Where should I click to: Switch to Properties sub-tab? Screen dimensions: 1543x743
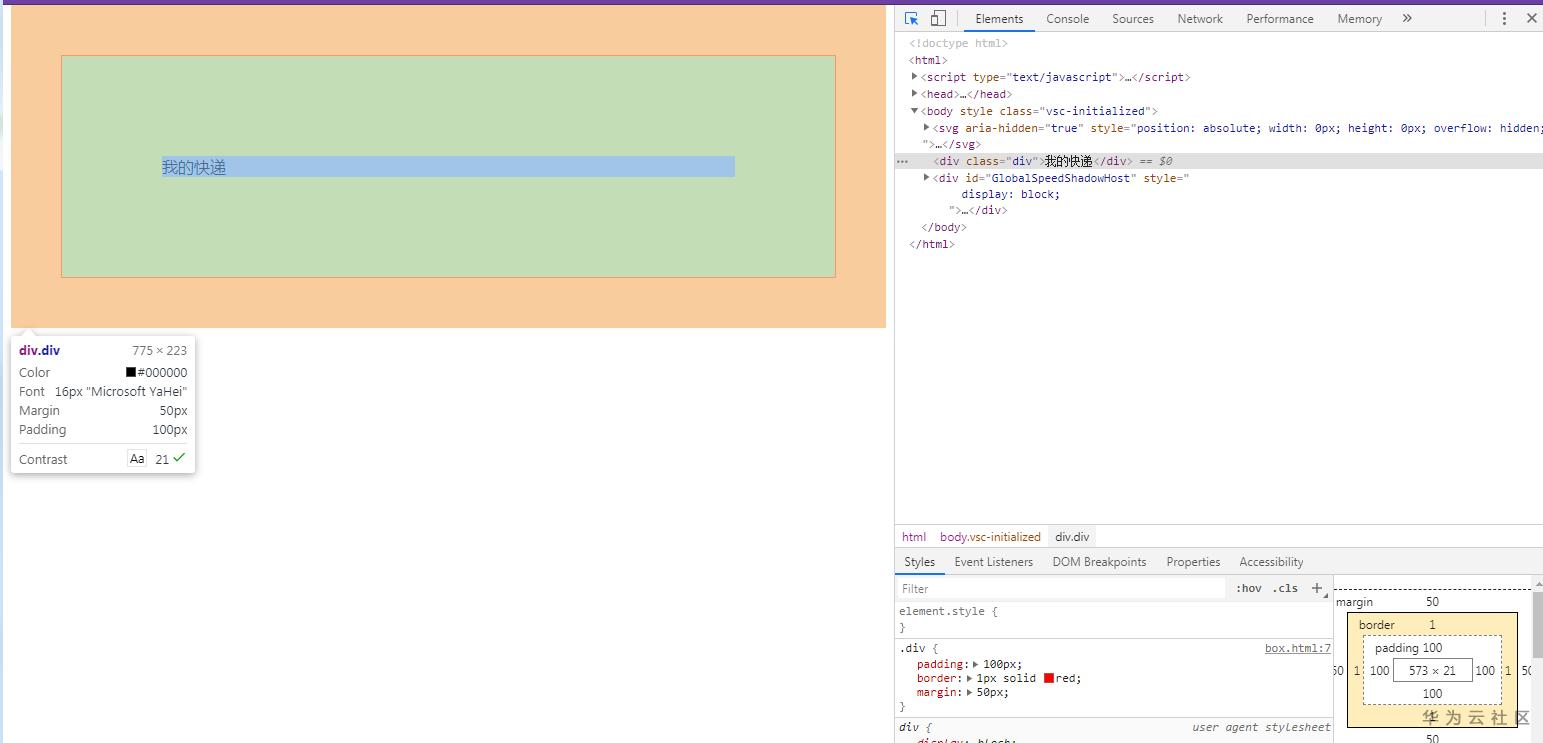1193,562
